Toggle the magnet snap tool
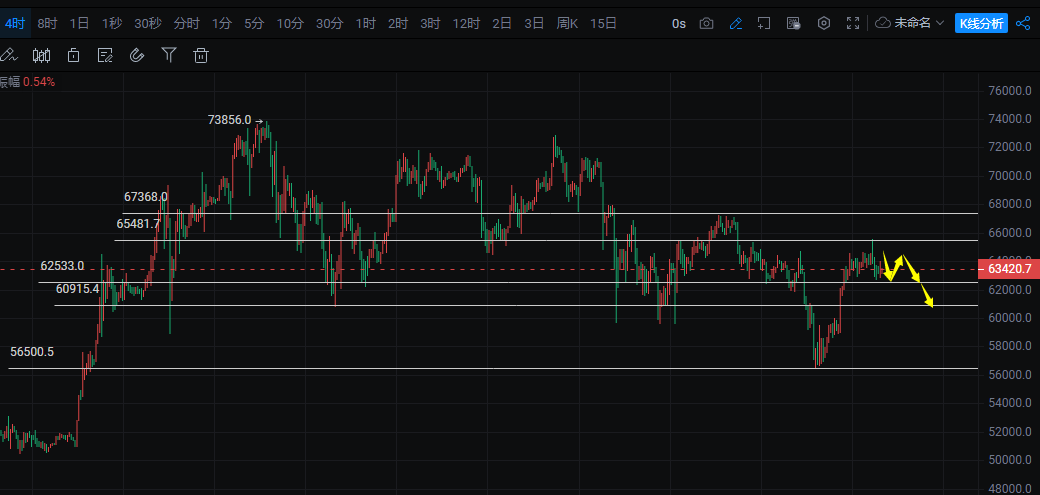This screenshot has width=1040, height=495. 137,55
